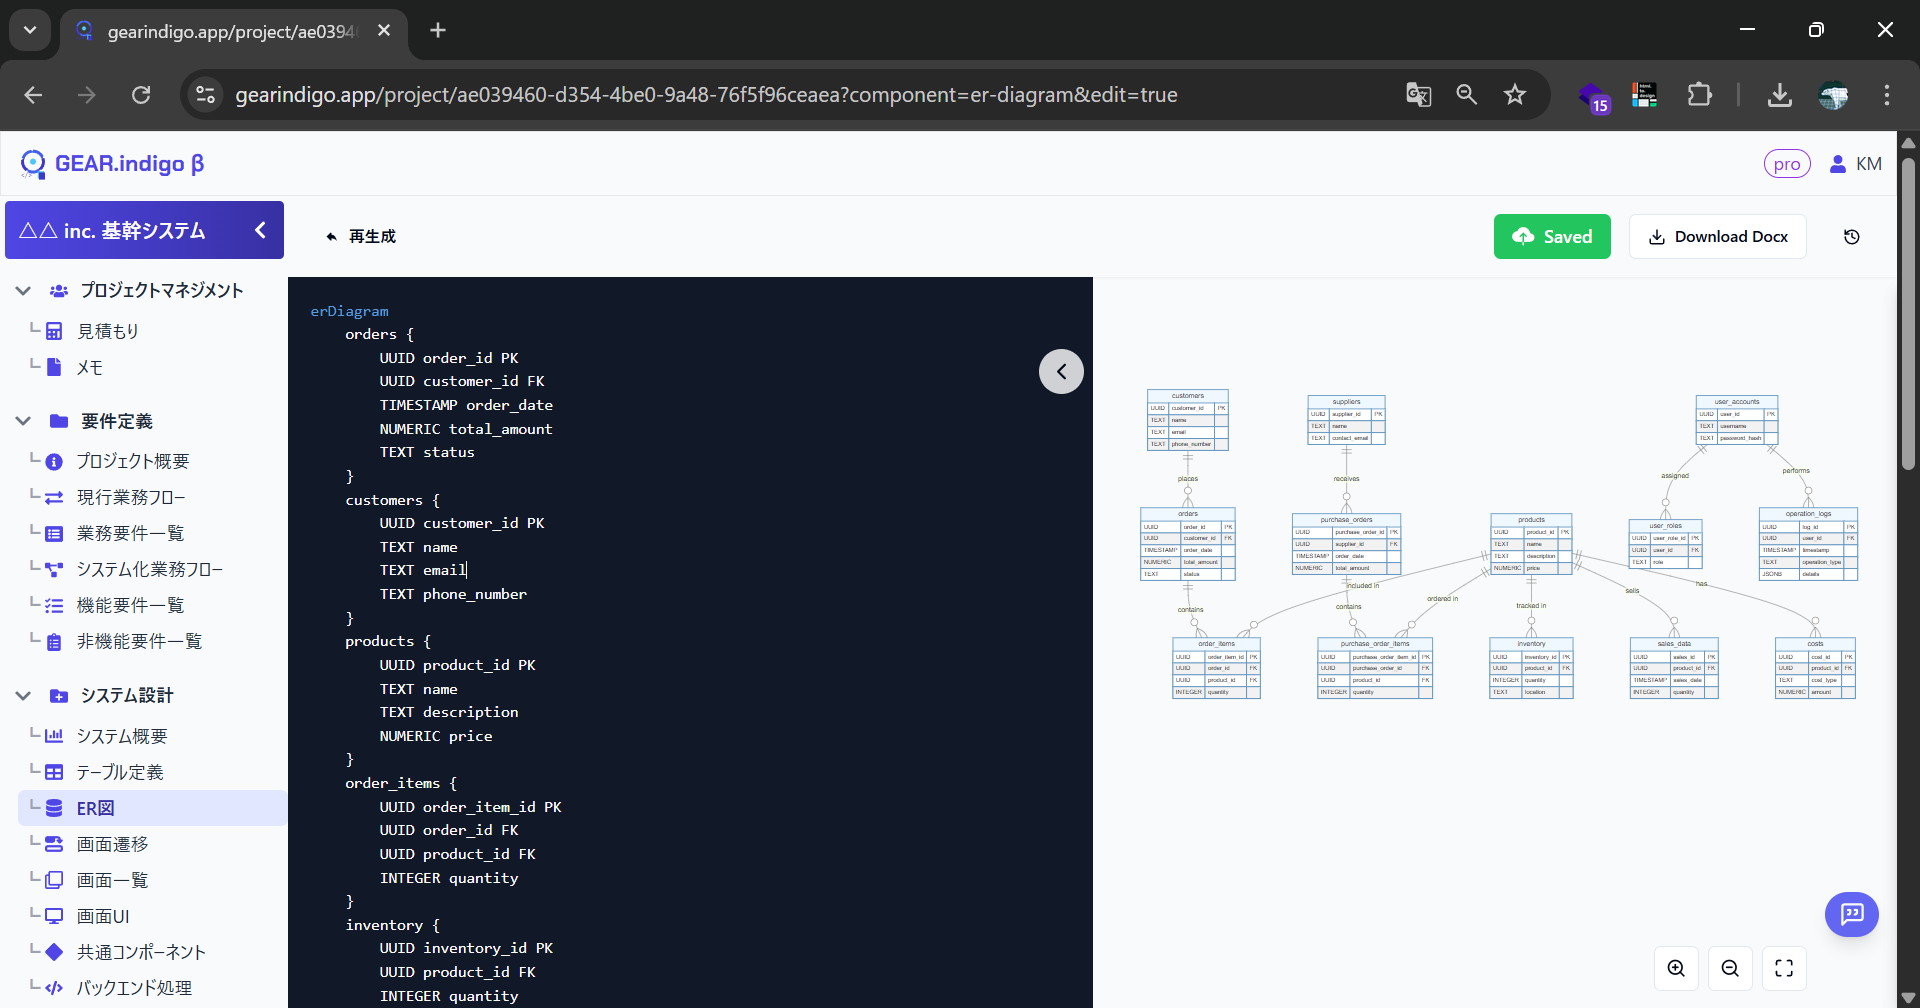Image resolution: width=1920 pixels, height=1008 pixels.
Task: Click the 再生成 regenerate button
Action: point(361,237)
